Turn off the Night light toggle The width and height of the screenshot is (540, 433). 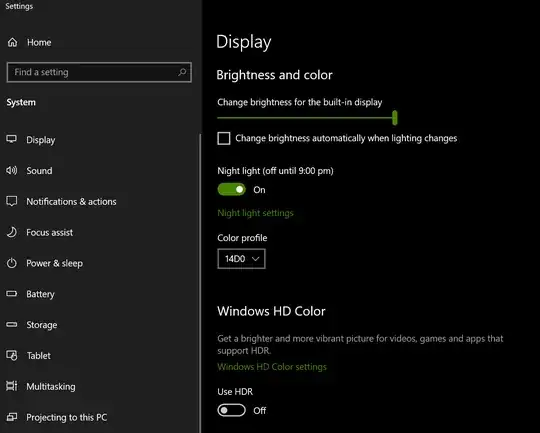(x=231, y=189)
